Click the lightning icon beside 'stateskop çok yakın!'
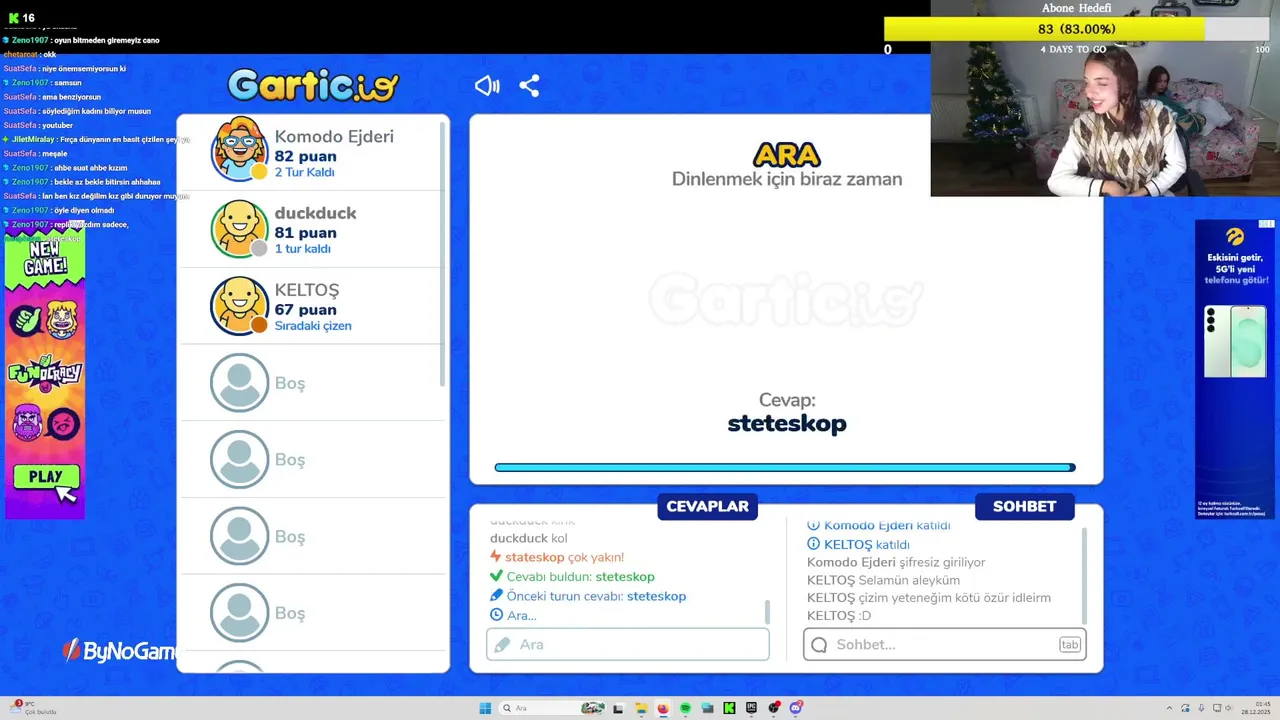The image size is (1280, 720). [496, 557]
